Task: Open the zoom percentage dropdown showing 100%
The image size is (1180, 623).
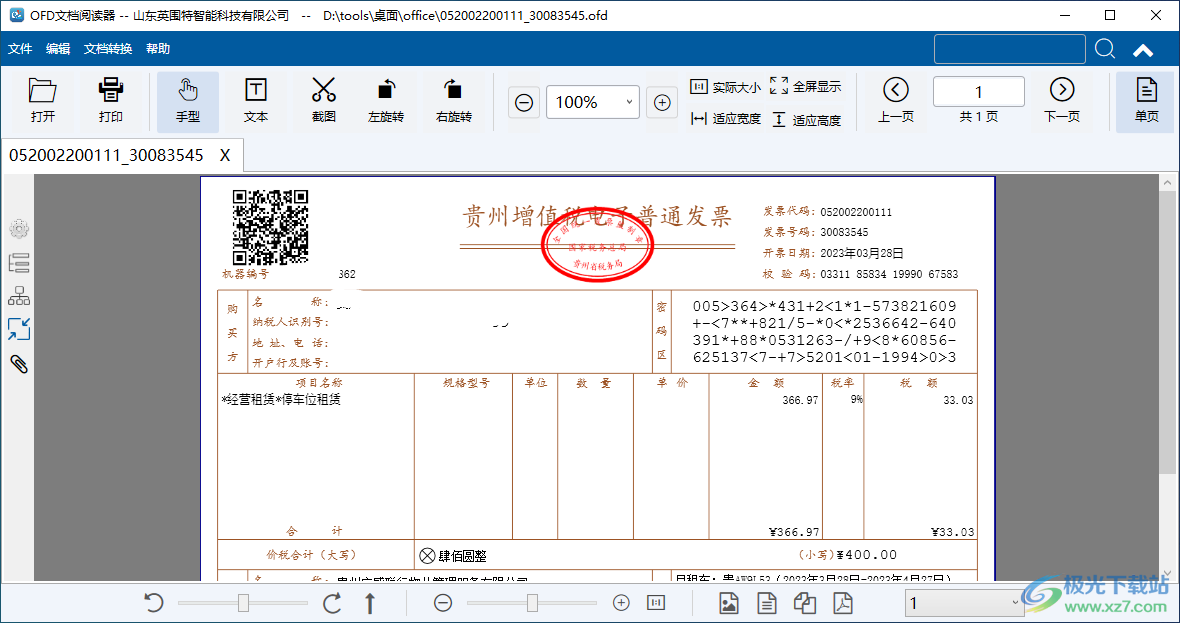Action: (593, 102)
